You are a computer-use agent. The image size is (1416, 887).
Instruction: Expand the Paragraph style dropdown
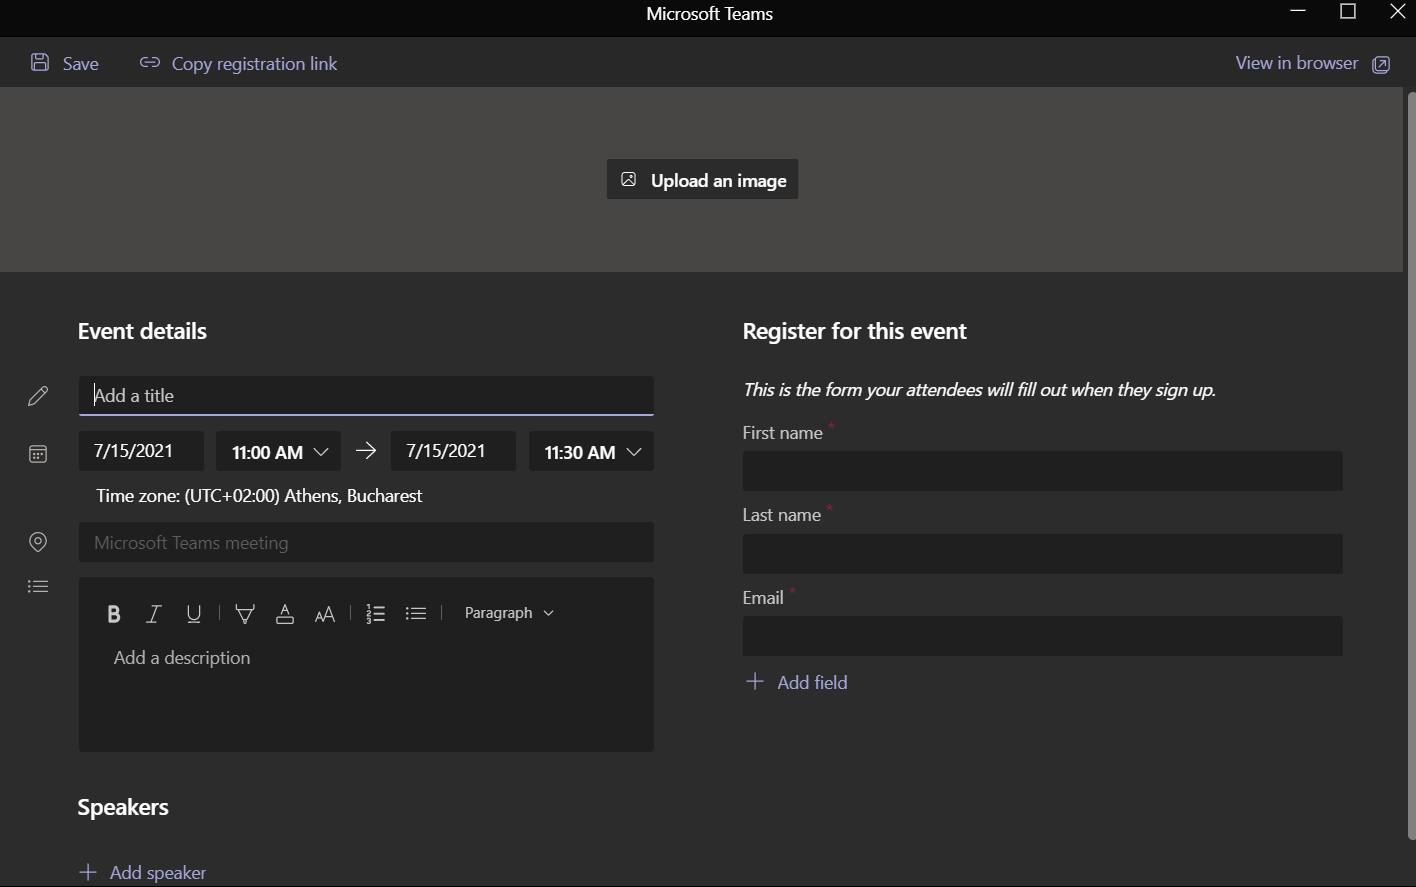click(509, 613)
